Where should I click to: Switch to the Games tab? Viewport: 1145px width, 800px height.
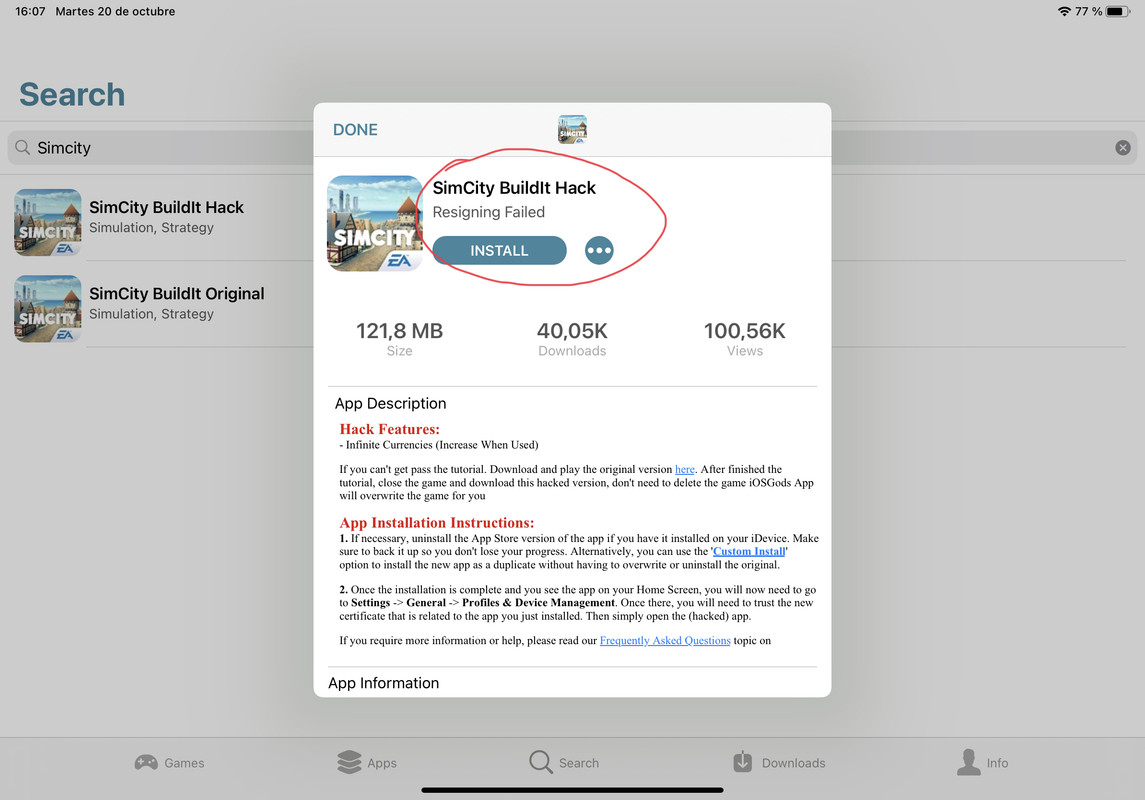tap(169, 763)
